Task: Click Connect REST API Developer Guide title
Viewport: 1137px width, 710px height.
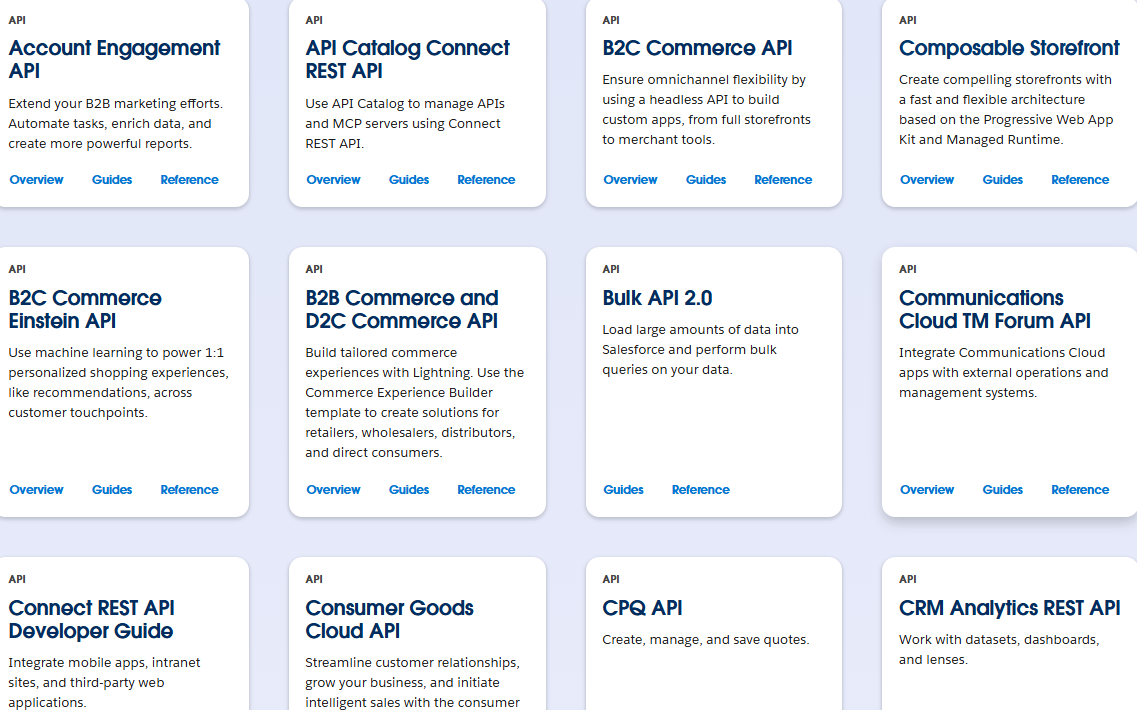Action: tap(91, 619)
